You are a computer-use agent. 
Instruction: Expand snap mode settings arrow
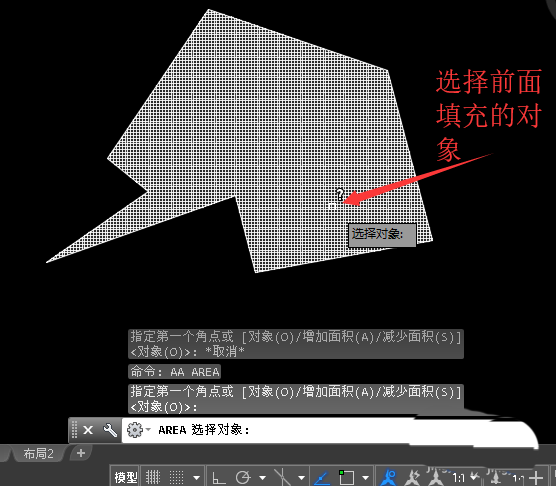pyautogui.click(x=196, y=478)
